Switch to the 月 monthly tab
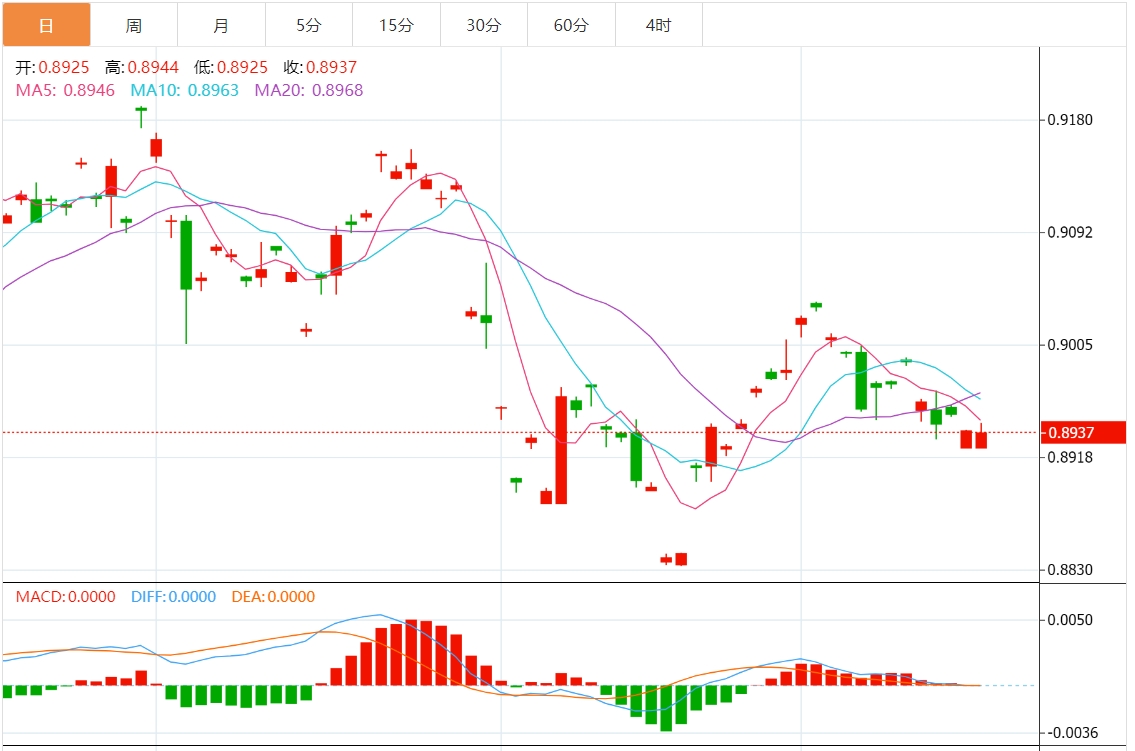The height and width of the screenshot is (751, 1135). [x=221, y=25]
